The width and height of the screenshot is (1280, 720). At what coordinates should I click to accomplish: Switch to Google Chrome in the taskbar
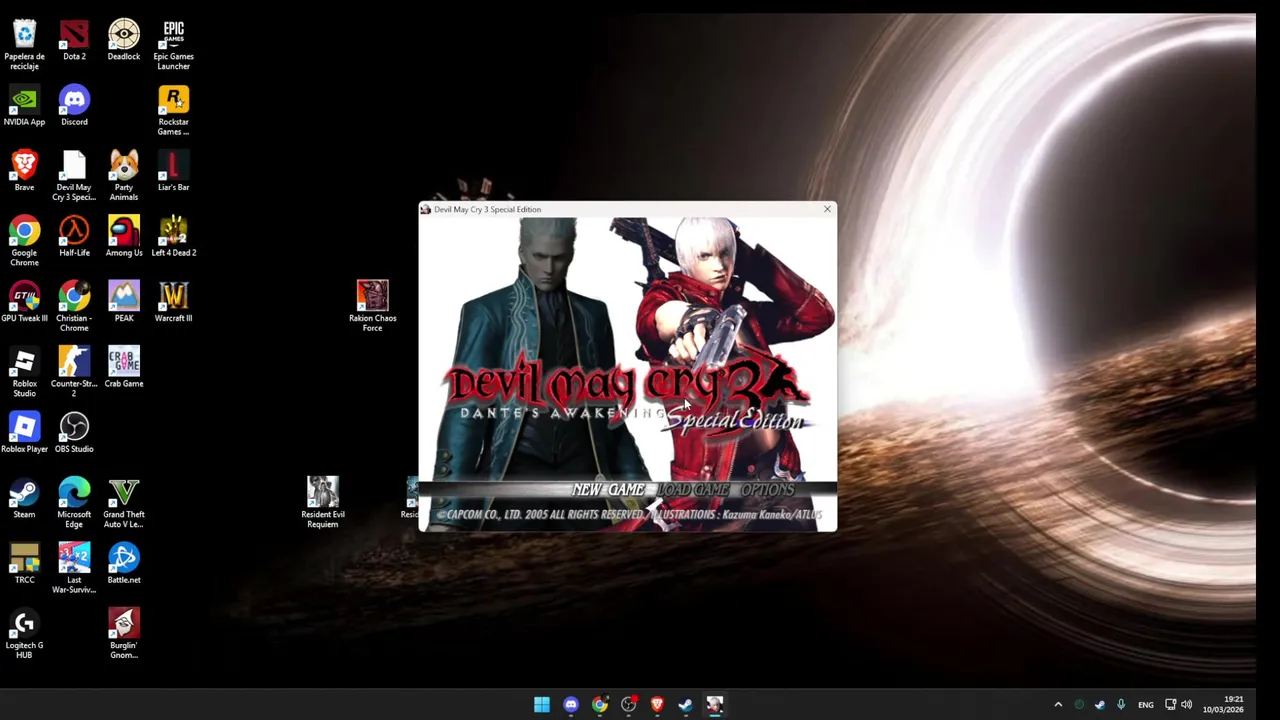(x=599, y=705)
